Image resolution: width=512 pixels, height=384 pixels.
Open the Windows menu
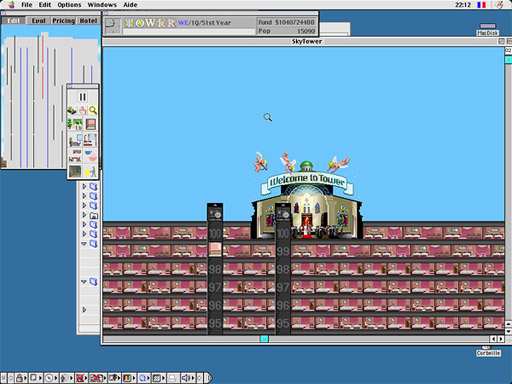tap(102, 5)
